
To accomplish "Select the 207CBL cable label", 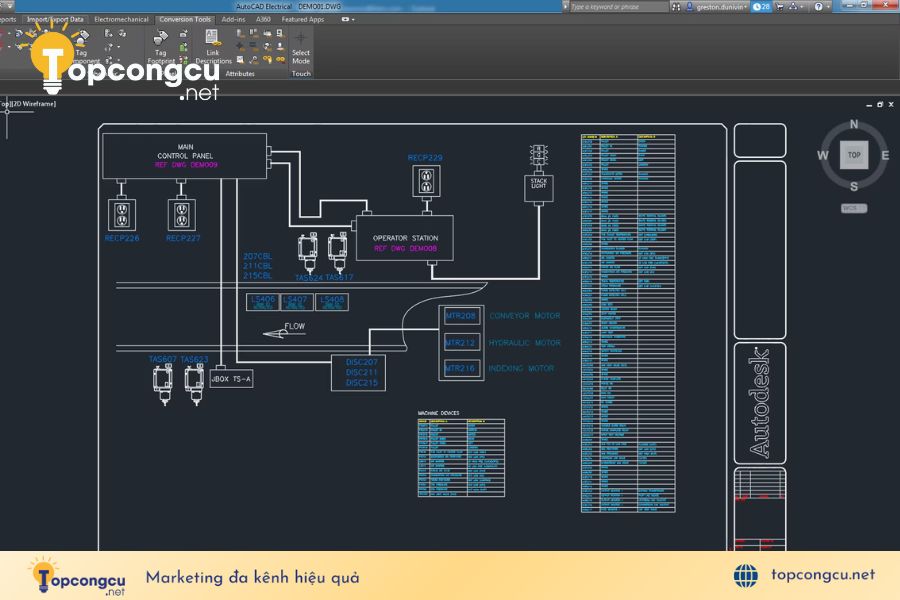I will (257, 257).
